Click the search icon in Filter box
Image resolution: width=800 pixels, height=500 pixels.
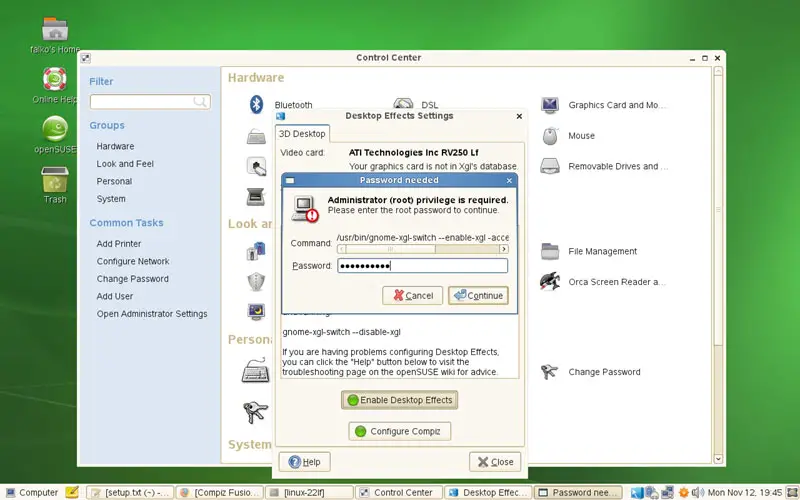(x=200, y=102)
